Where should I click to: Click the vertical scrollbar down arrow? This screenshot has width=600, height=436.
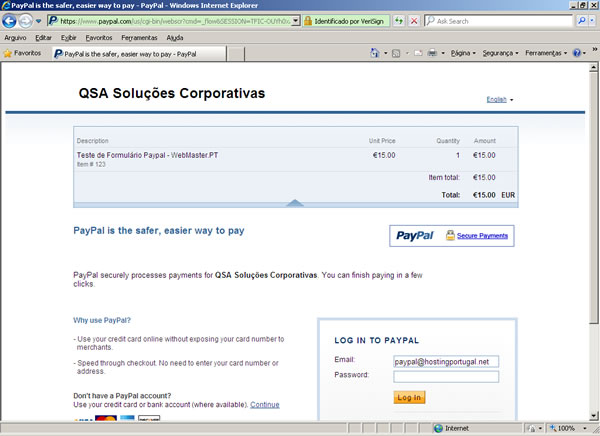click(593, 415)
